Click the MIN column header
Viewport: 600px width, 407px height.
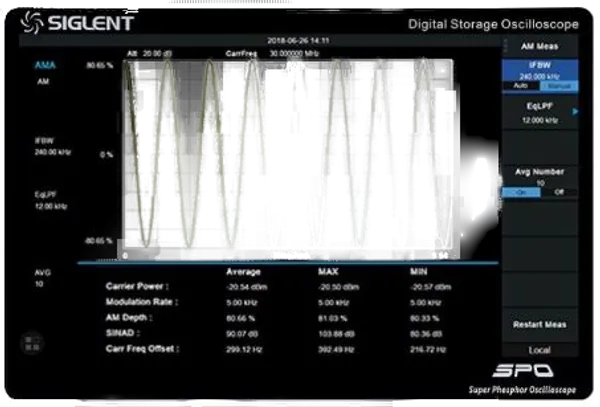[419, 272]
